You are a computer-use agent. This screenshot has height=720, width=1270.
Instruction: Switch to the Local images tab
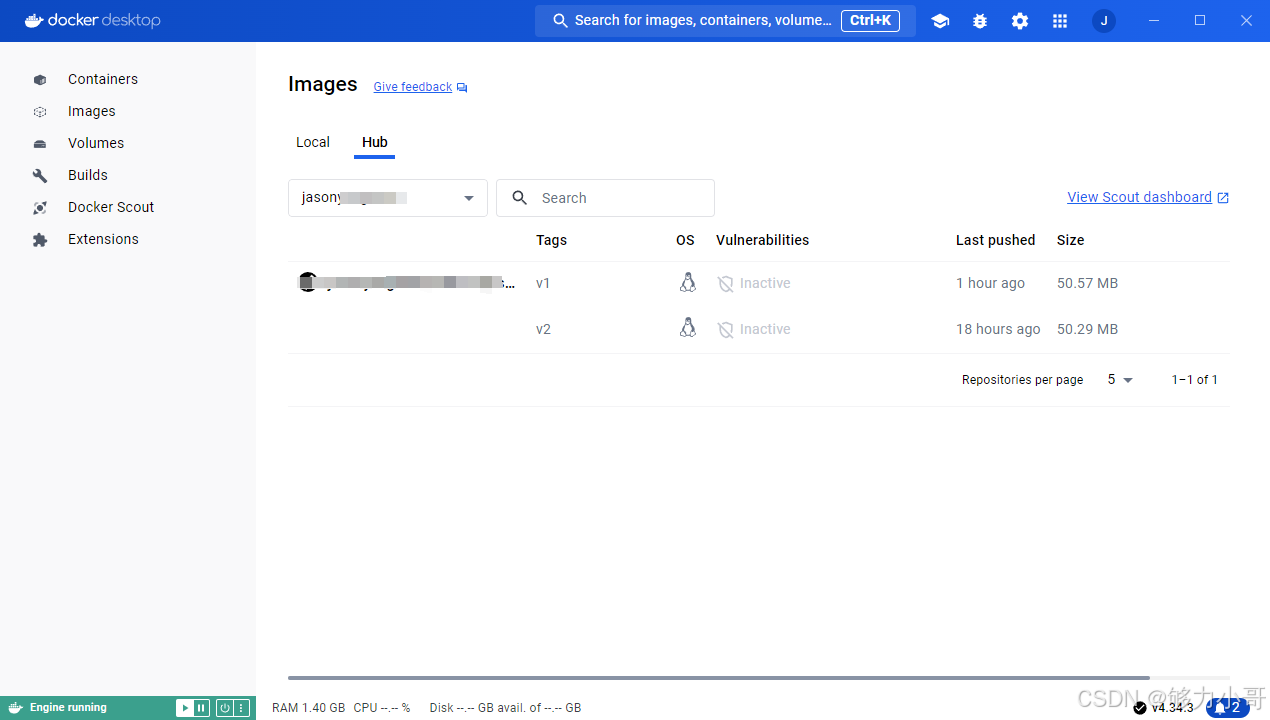click(x=312, y=142)
